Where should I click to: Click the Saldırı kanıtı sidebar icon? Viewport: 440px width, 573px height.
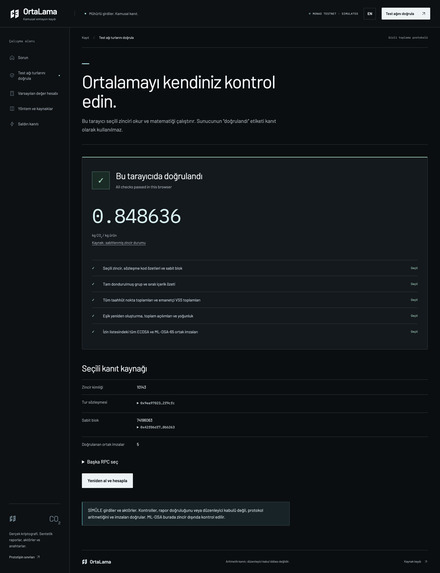click(12, 124)
